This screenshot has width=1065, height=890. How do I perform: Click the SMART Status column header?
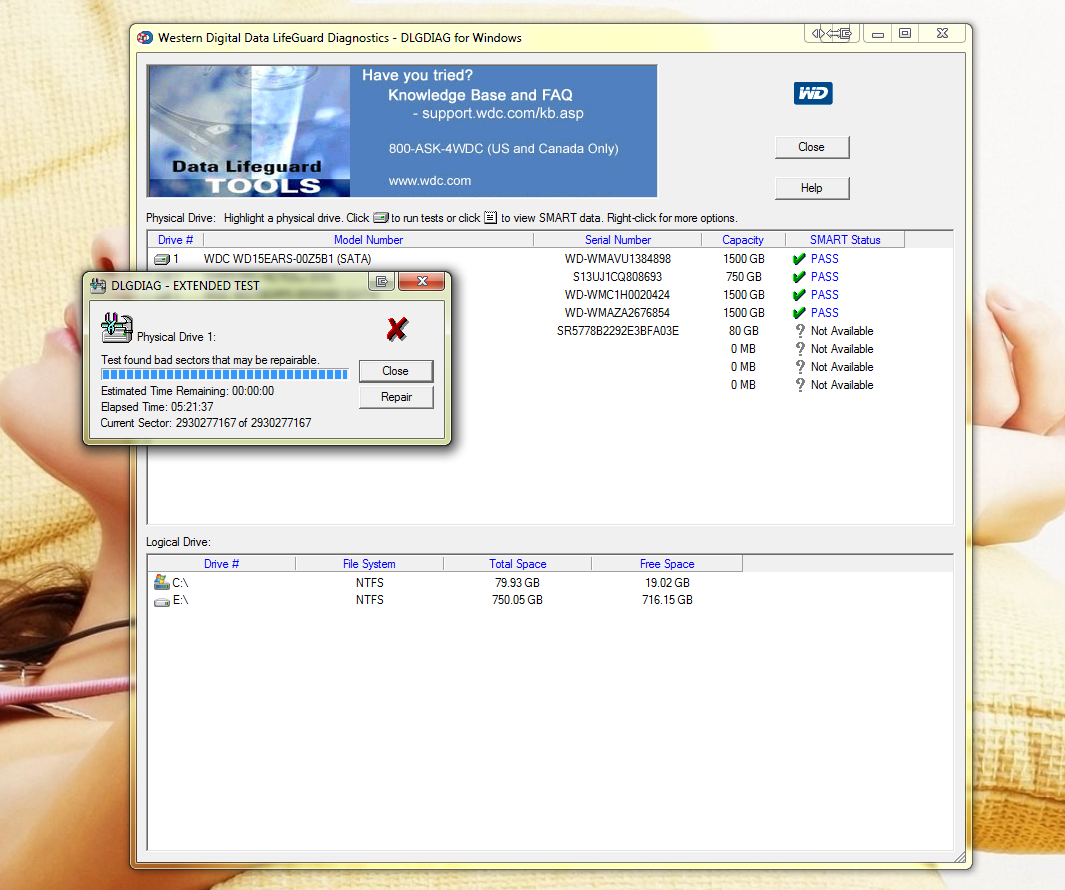pyautogui.click(x=845, y=240)
